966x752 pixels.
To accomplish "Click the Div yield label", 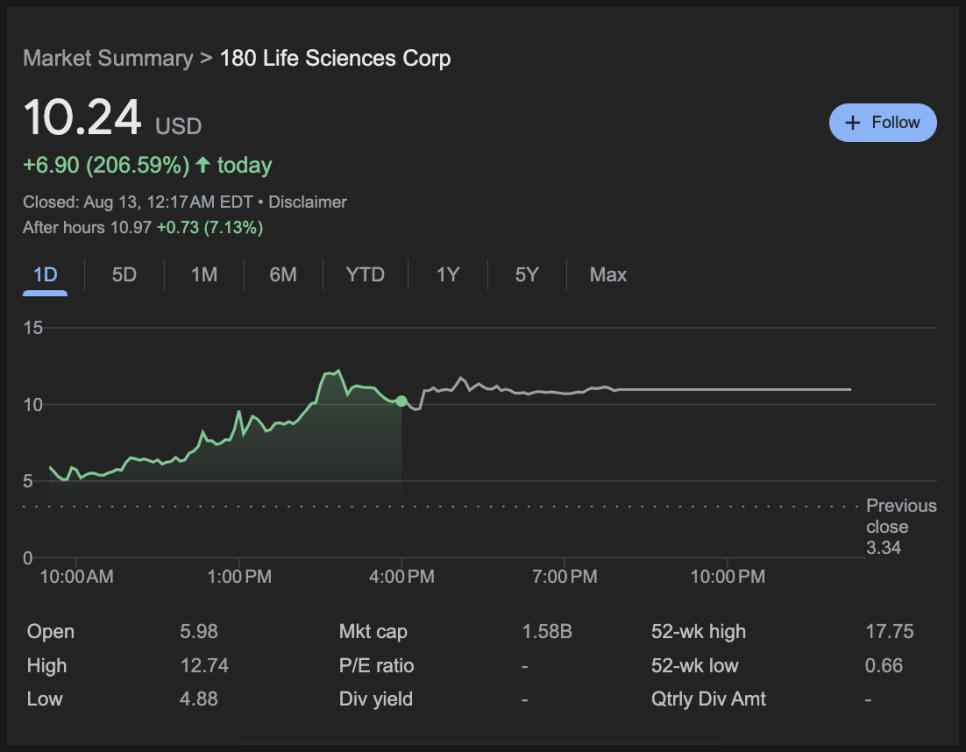I will 376,699.
